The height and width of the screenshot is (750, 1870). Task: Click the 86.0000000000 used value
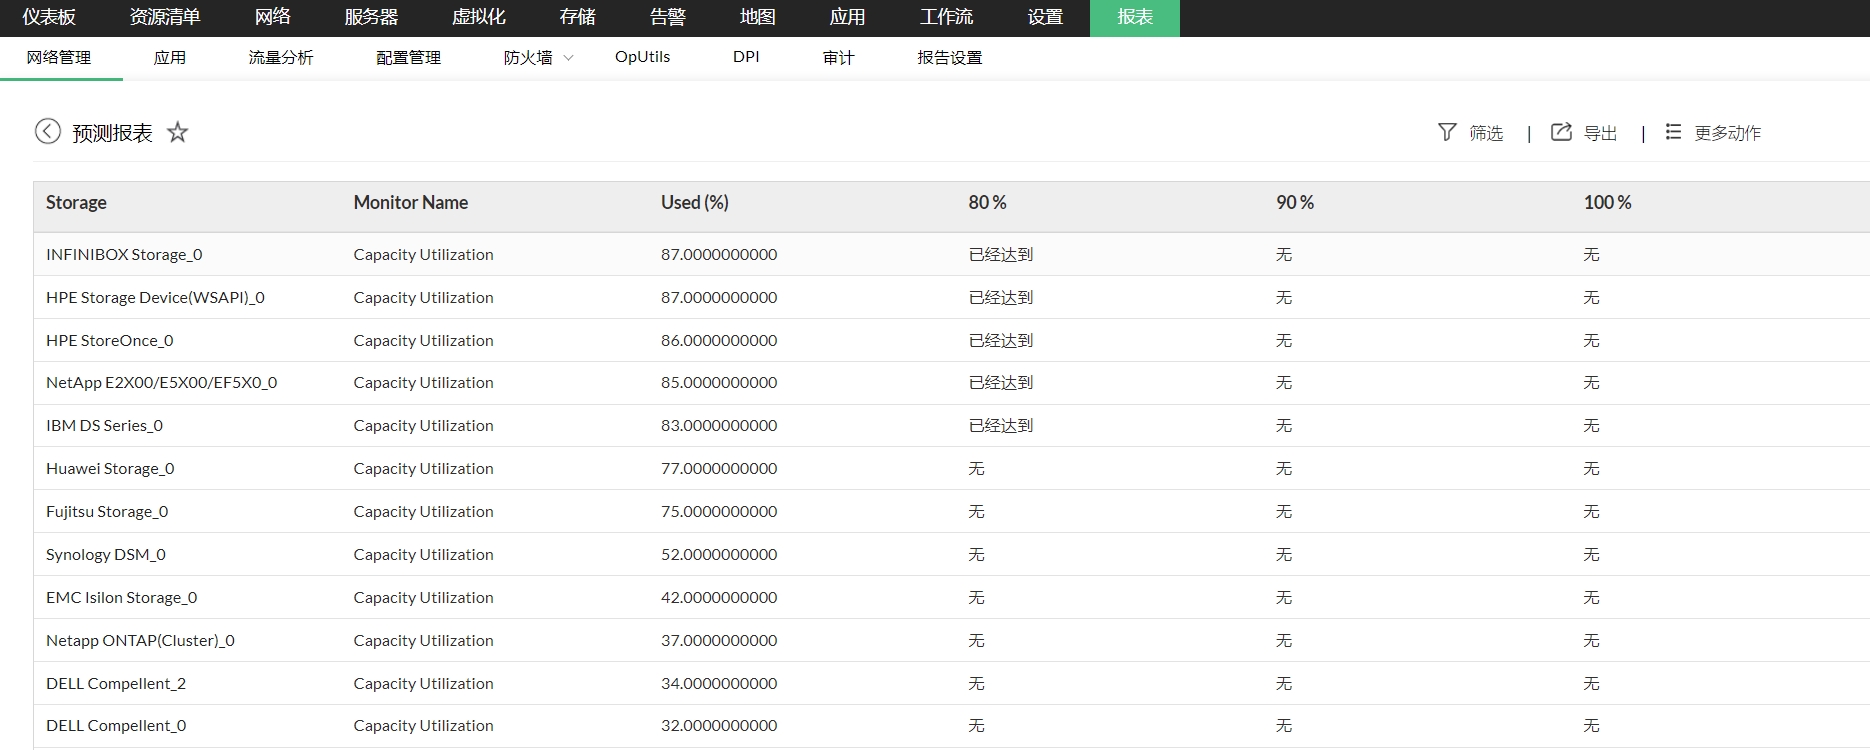pyautogui.click(x=719, y=341)
